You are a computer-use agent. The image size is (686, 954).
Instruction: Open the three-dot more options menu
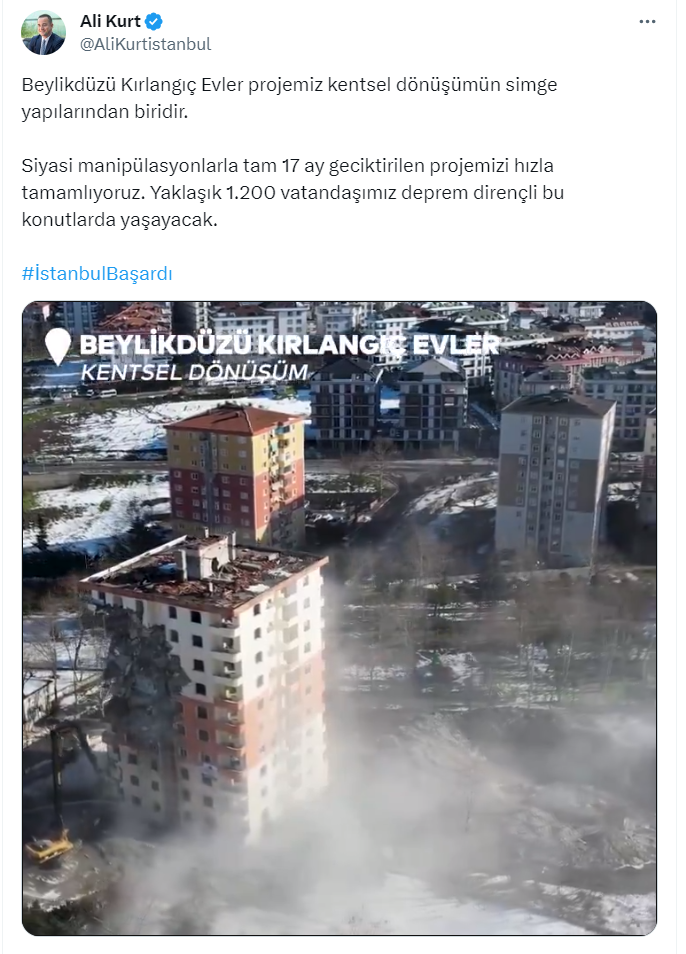click(647, 21)
